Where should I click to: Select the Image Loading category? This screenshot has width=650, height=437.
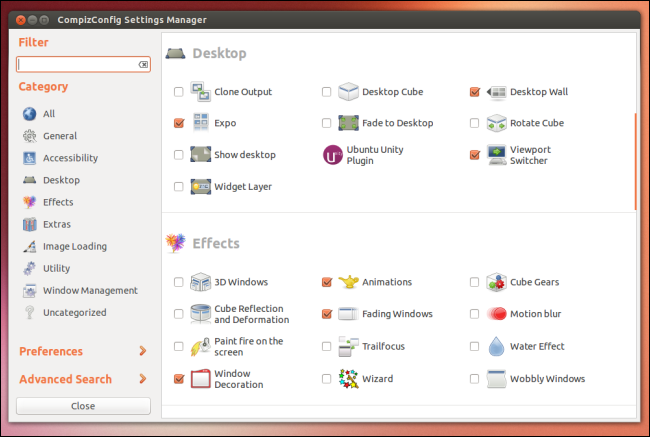(x=75, y=246)
